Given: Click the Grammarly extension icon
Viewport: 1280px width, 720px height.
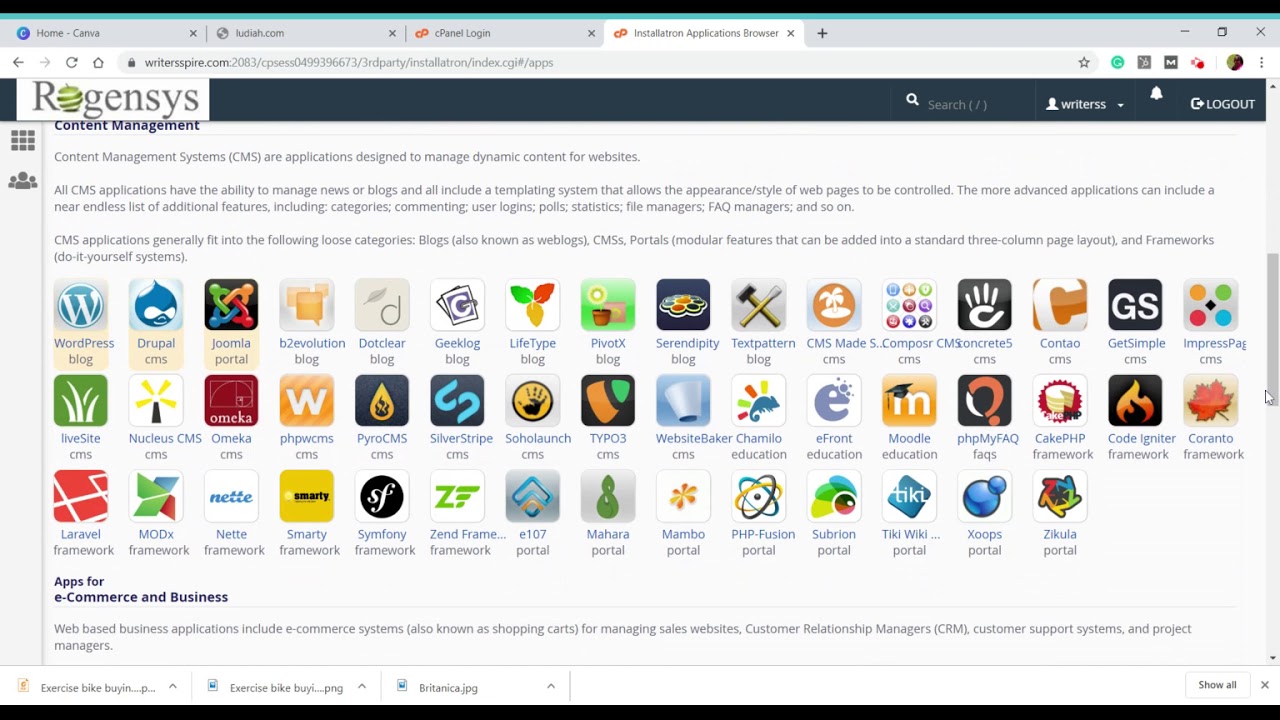Looking at the screenshot, I should pyautogui.click(x=1117, y=62).
